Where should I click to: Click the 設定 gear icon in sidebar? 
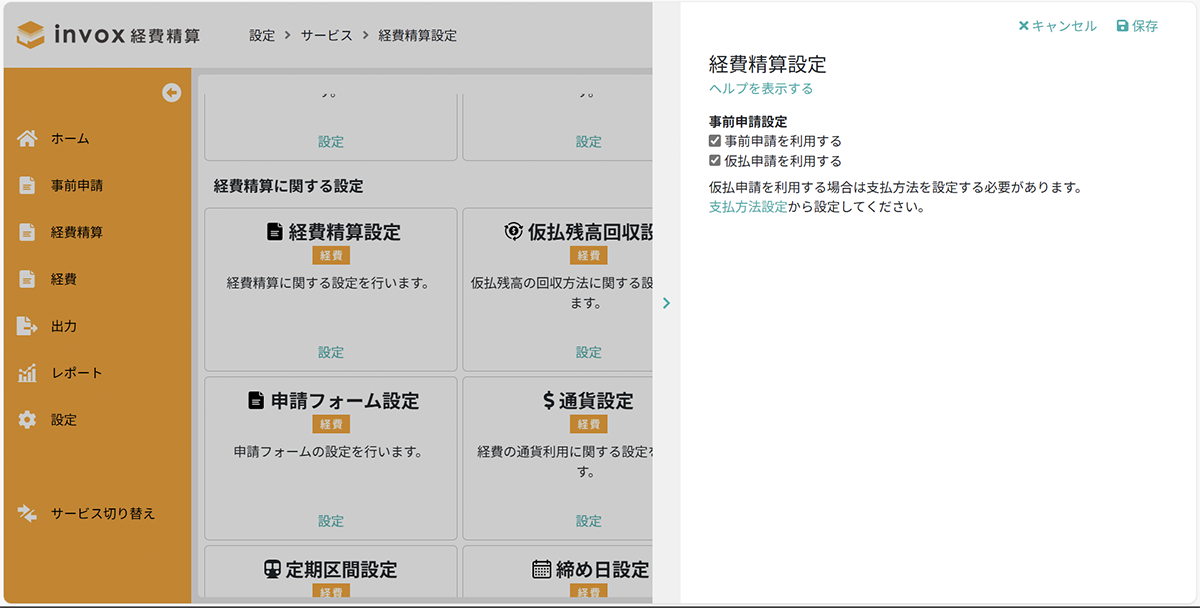(x=27, y=420)
